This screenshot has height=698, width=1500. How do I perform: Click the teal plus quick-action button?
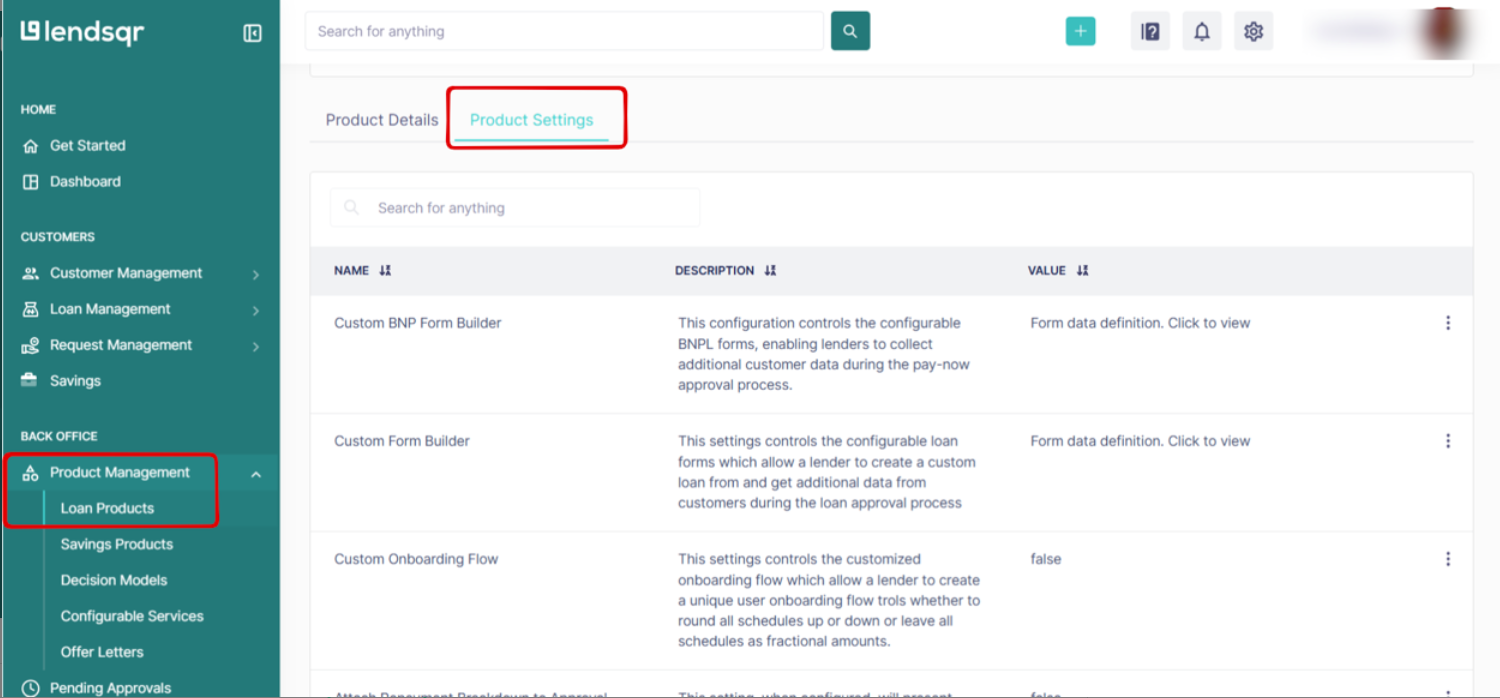pos(1080,30)
